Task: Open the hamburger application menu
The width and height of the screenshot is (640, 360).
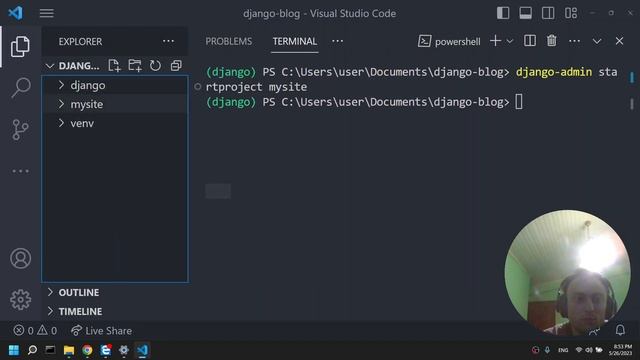Action: coord(47,13)
